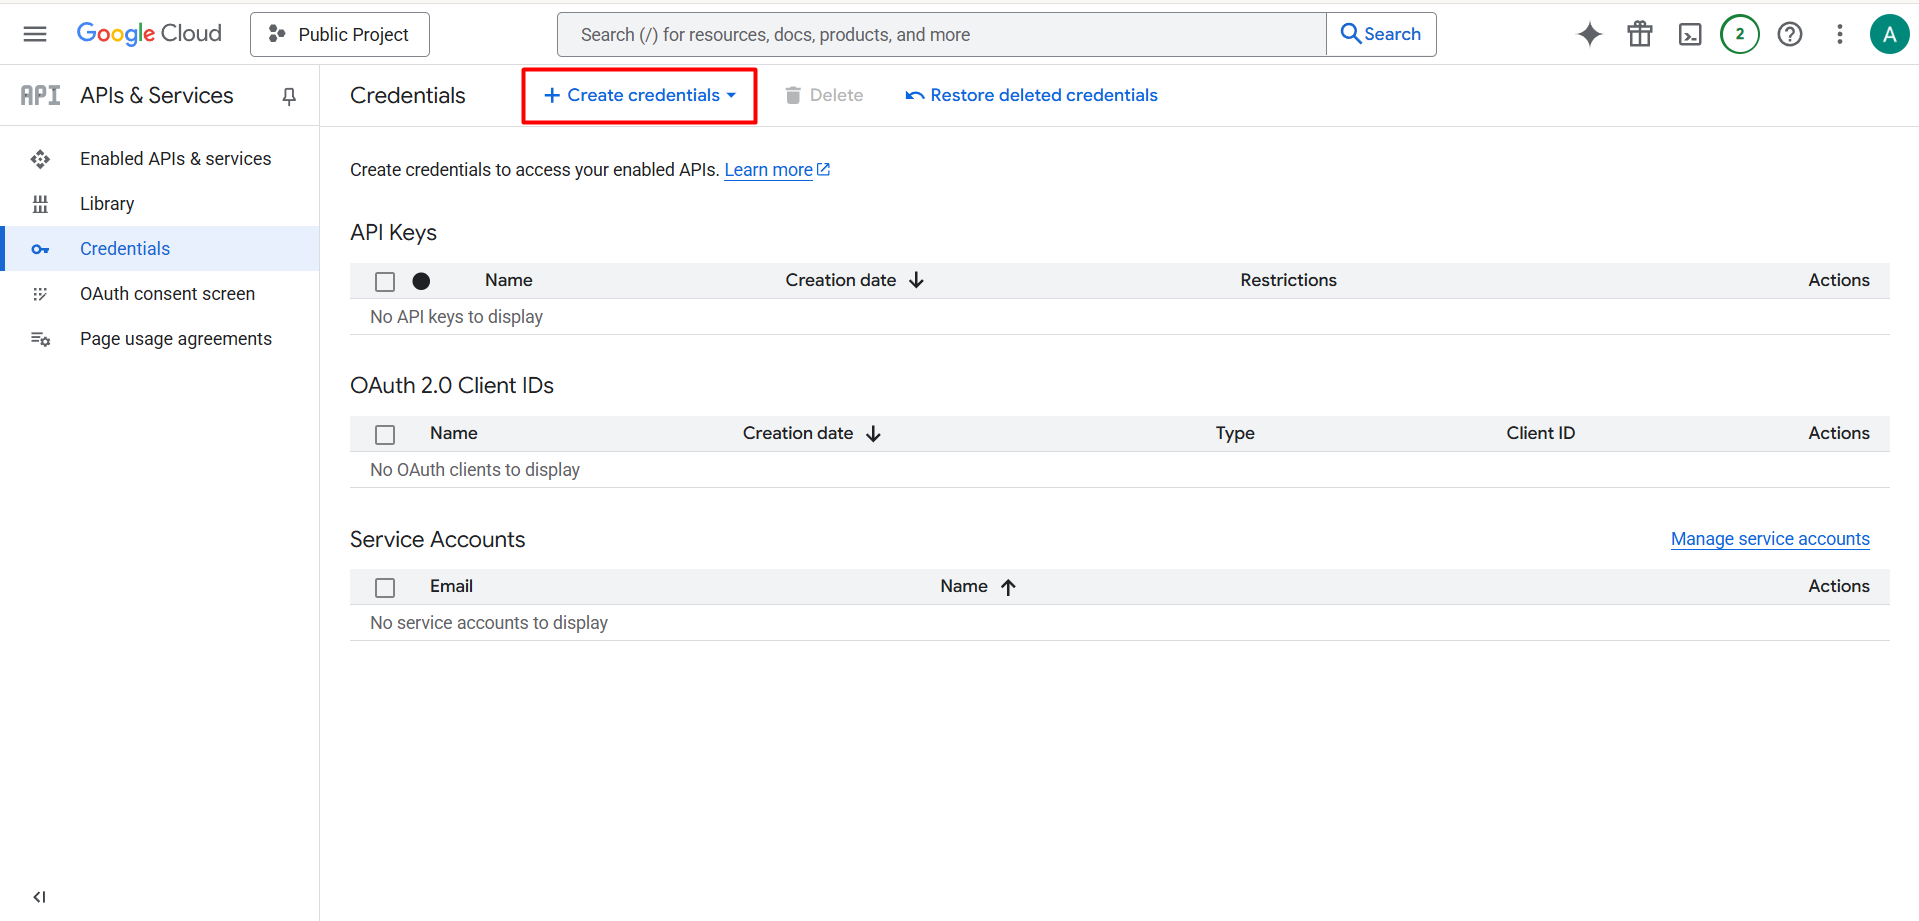Viewport: 1919px width, 921px height.
Task: Sort API Keys by Creation date
Action: point(854,280)
